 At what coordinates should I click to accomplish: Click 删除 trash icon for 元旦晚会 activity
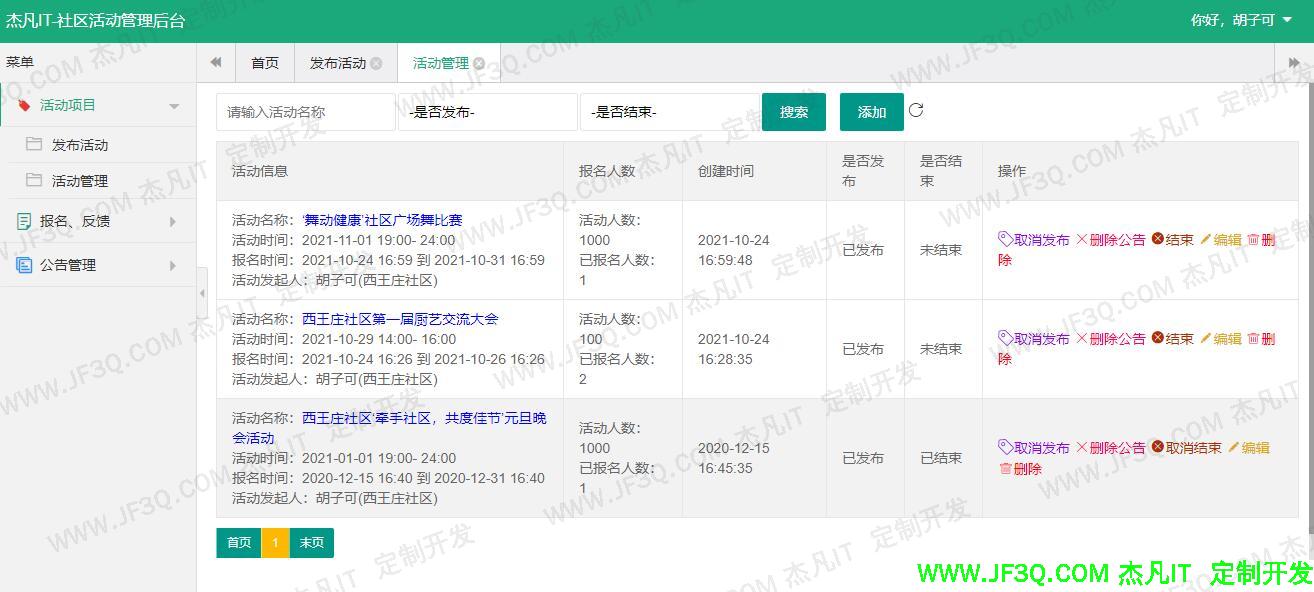(1006, 468)
